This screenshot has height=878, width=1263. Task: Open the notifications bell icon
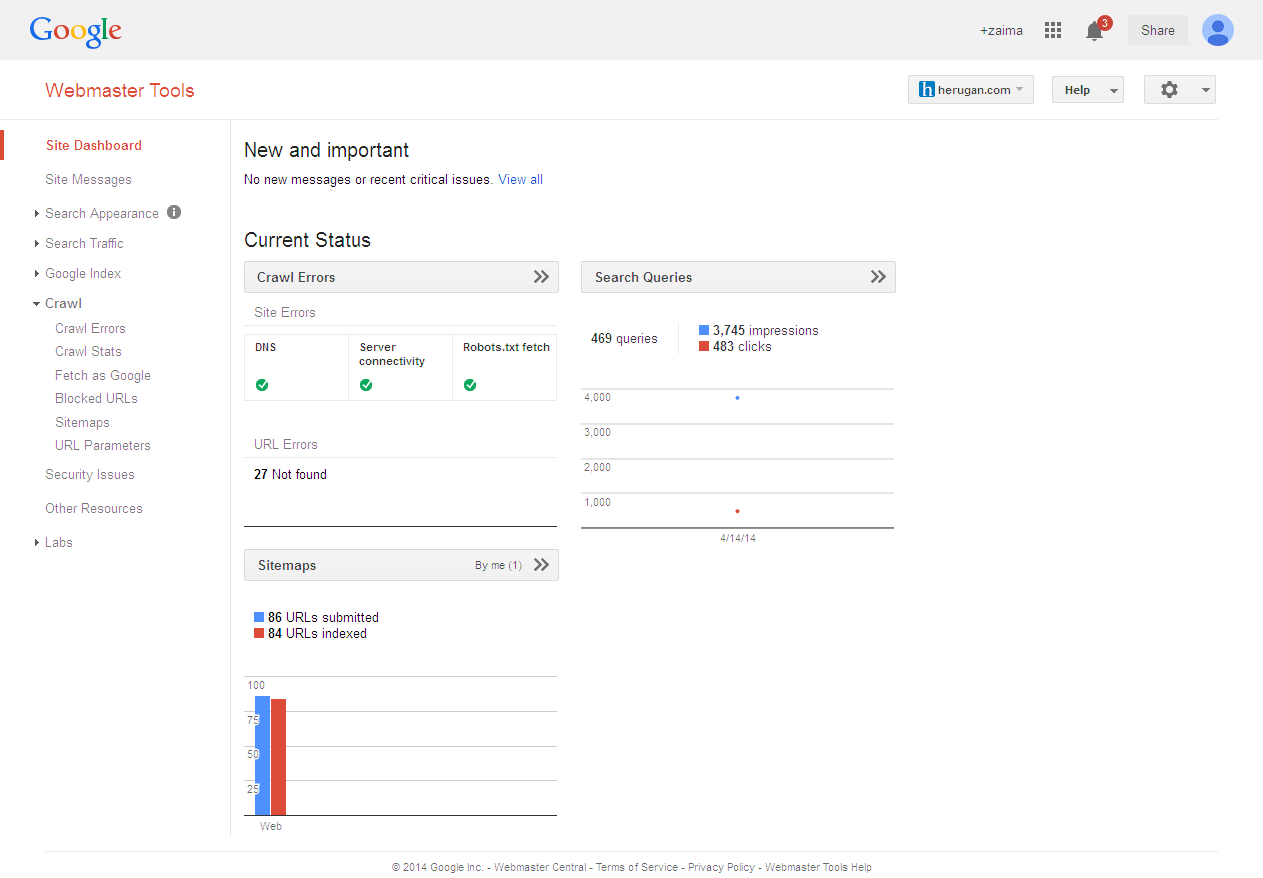pos(1094,31)
